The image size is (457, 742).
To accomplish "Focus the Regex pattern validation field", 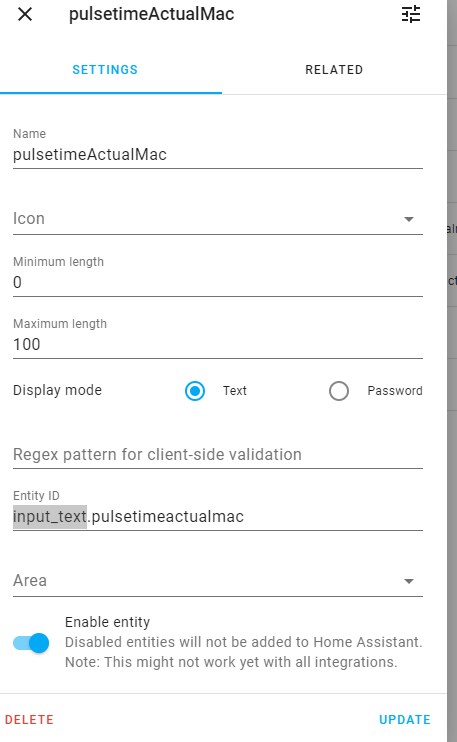I will 218,454.
